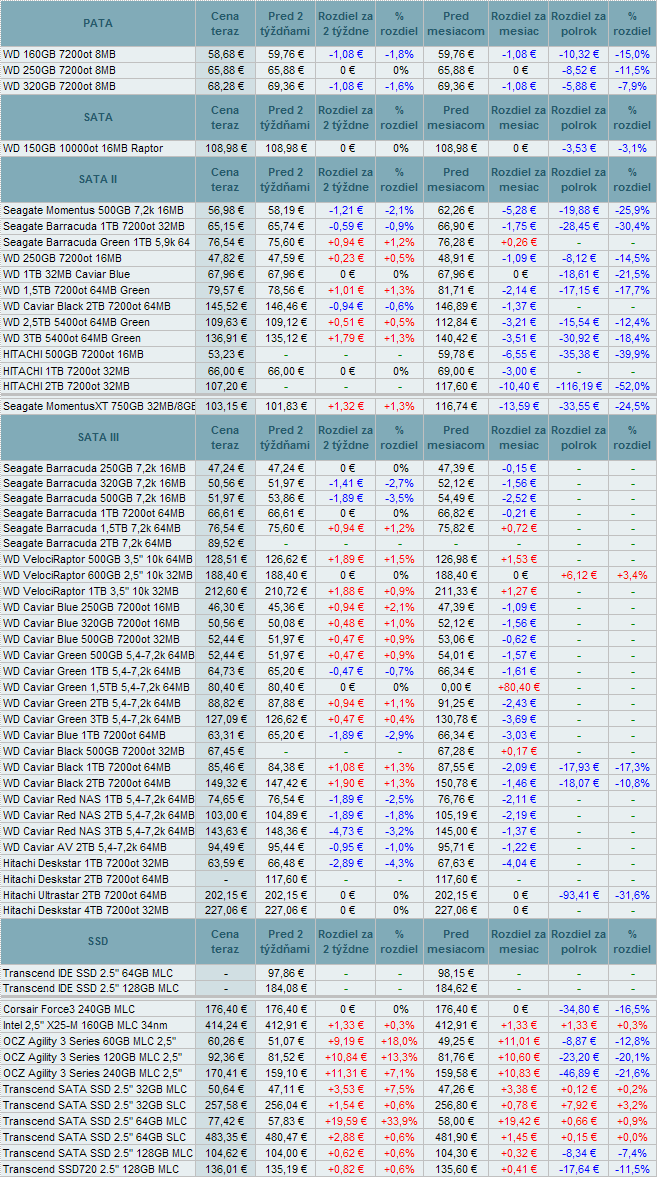Select Transcend SSD720 2.5" 128GB MLC row name
The height and width of the screenshot is (1177, 657).
[x=91, y=1168]
